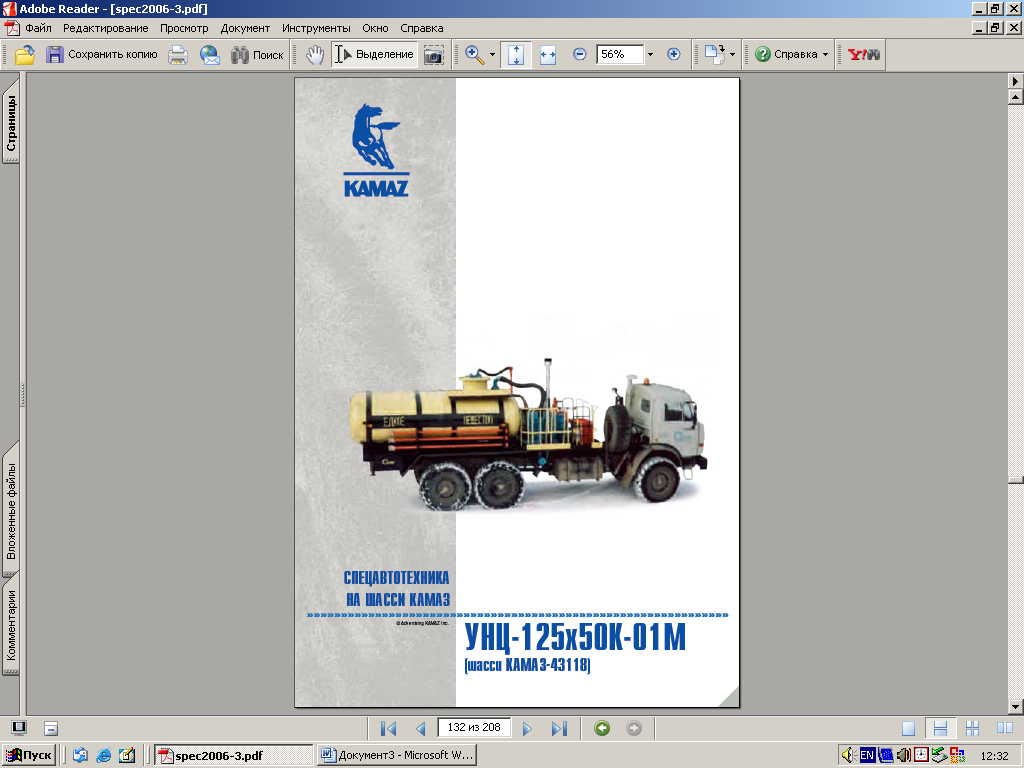Image resolution: width=1024 pixels, height=768 pixels.
Task: Click the rotate view page icon
Action: point(714,55)
